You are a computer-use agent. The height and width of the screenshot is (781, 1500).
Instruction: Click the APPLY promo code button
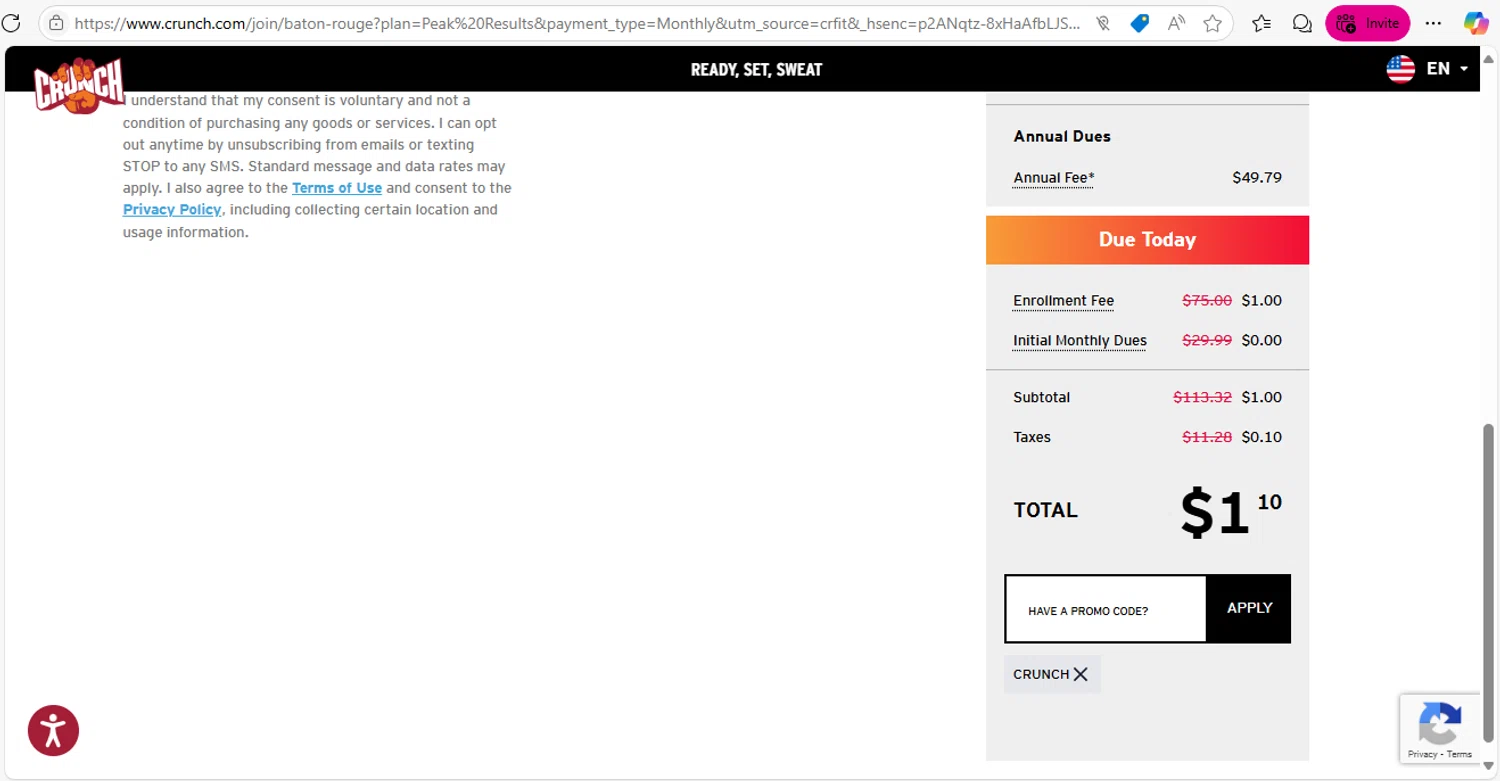tap(1249, 608)
